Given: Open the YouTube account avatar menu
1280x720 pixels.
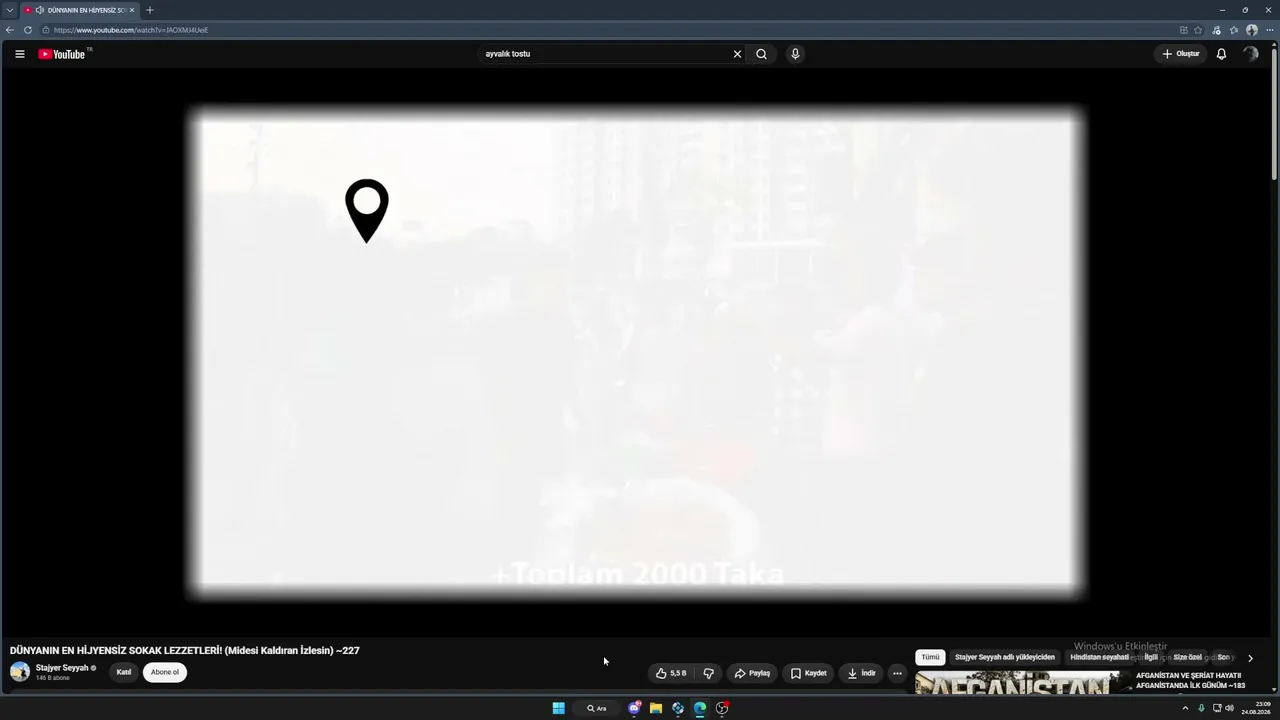Looking at the screenshot, I should (1250, 54).
